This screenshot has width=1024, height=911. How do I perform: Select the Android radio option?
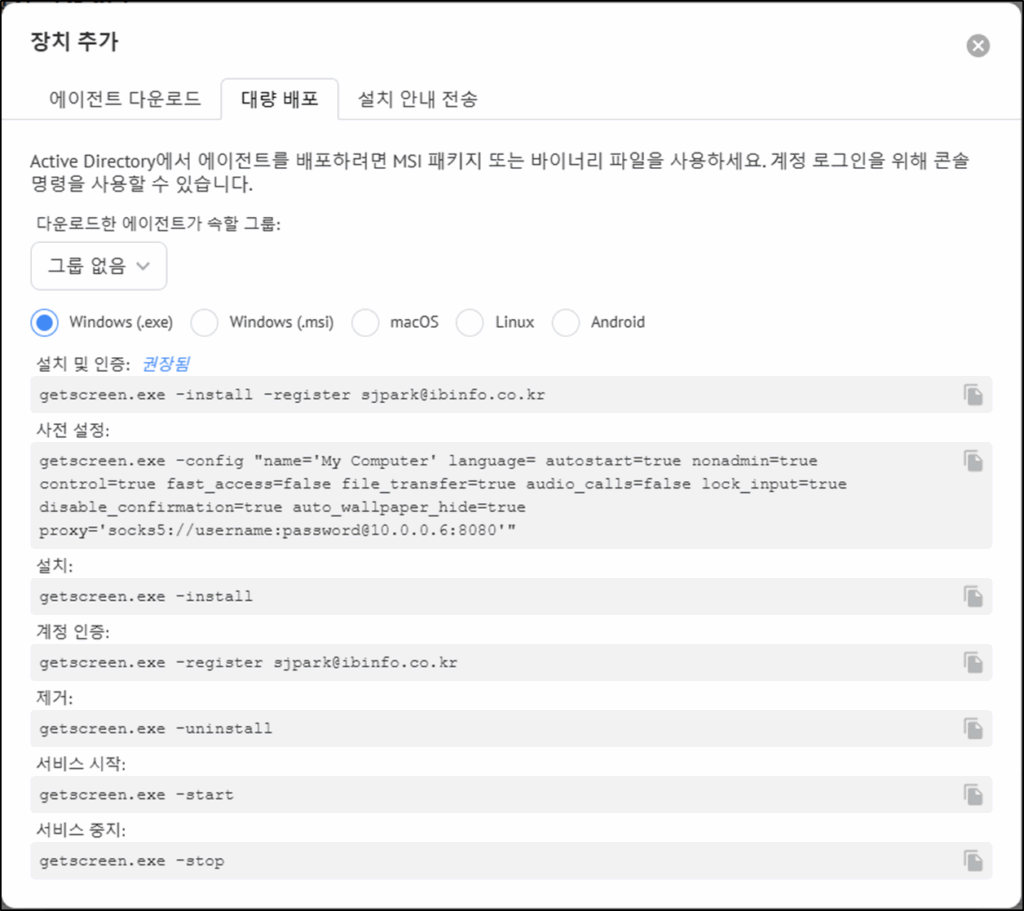tap(566, 323)
